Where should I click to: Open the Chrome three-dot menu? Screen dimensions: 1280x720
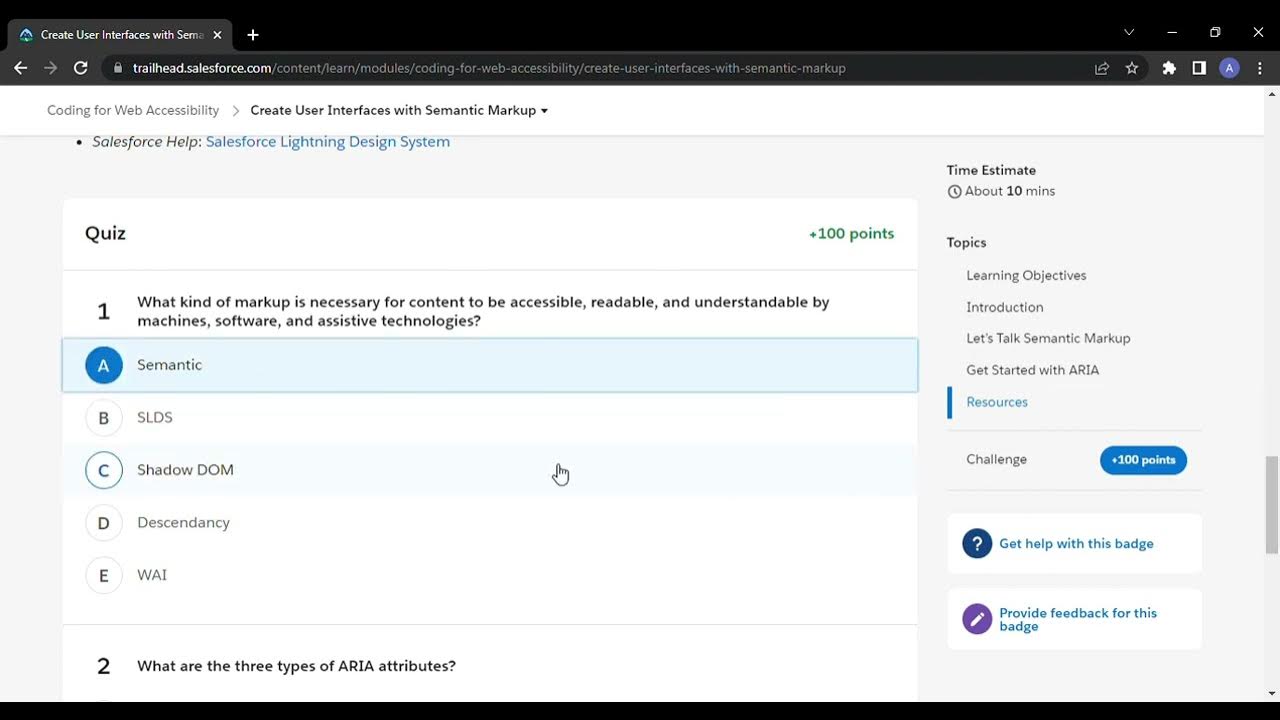click(1259, 68)
